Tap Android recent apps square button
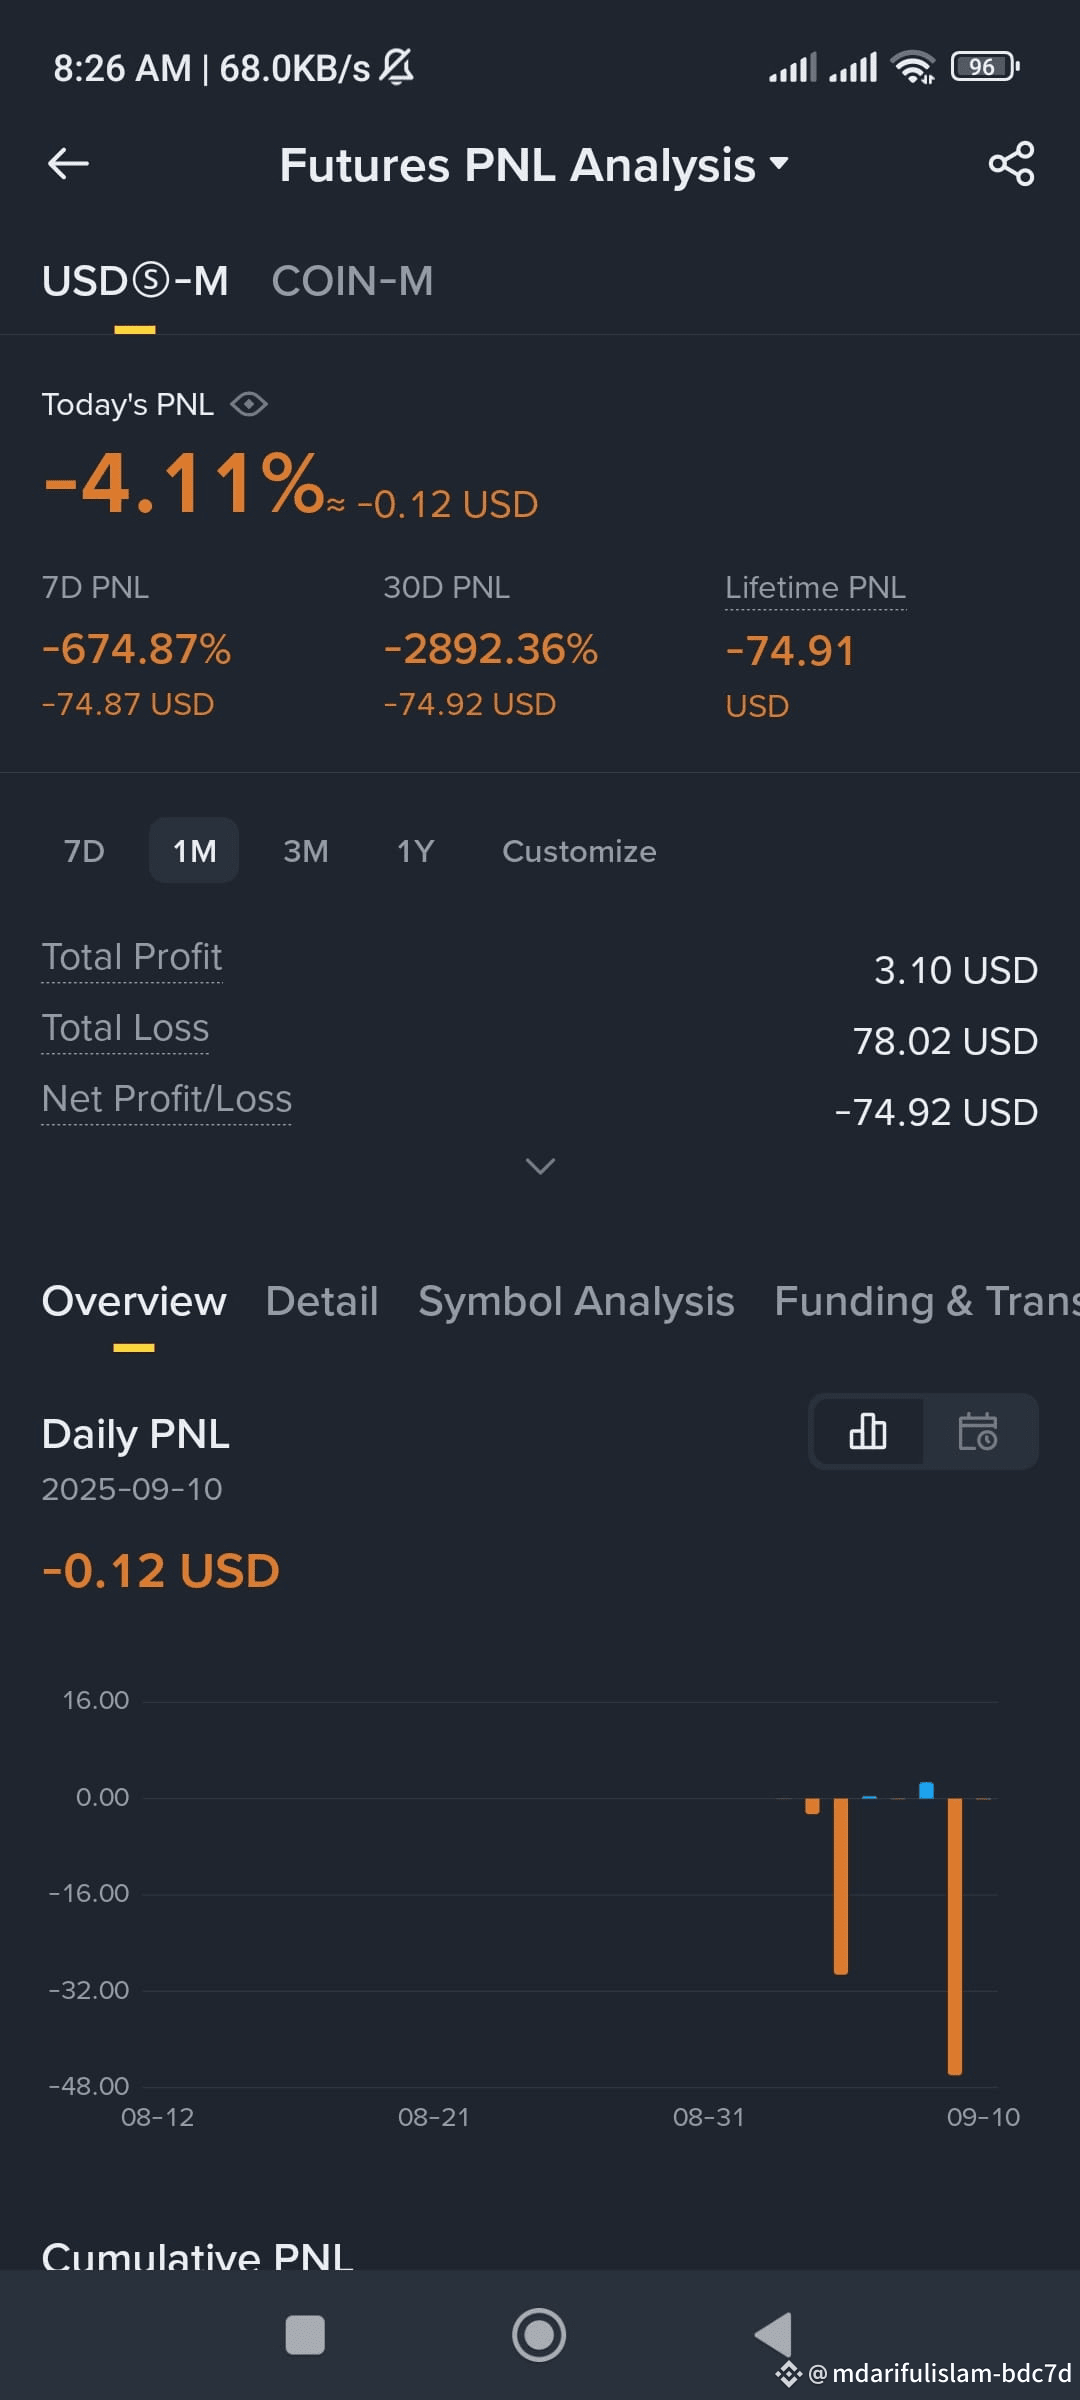 [305, 2335]
